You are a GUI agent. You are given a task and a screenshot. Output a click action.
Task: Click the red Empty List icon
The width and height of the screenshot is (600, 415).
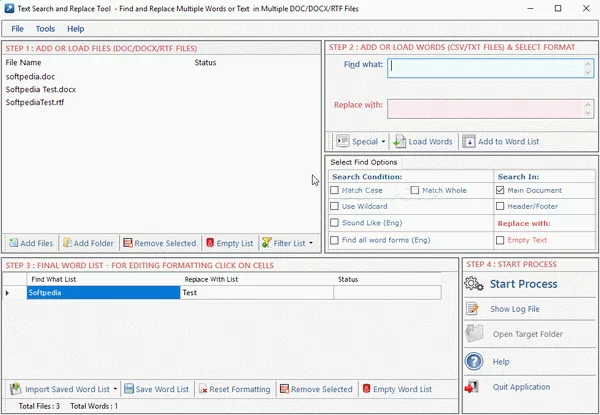tap(210, 243)
